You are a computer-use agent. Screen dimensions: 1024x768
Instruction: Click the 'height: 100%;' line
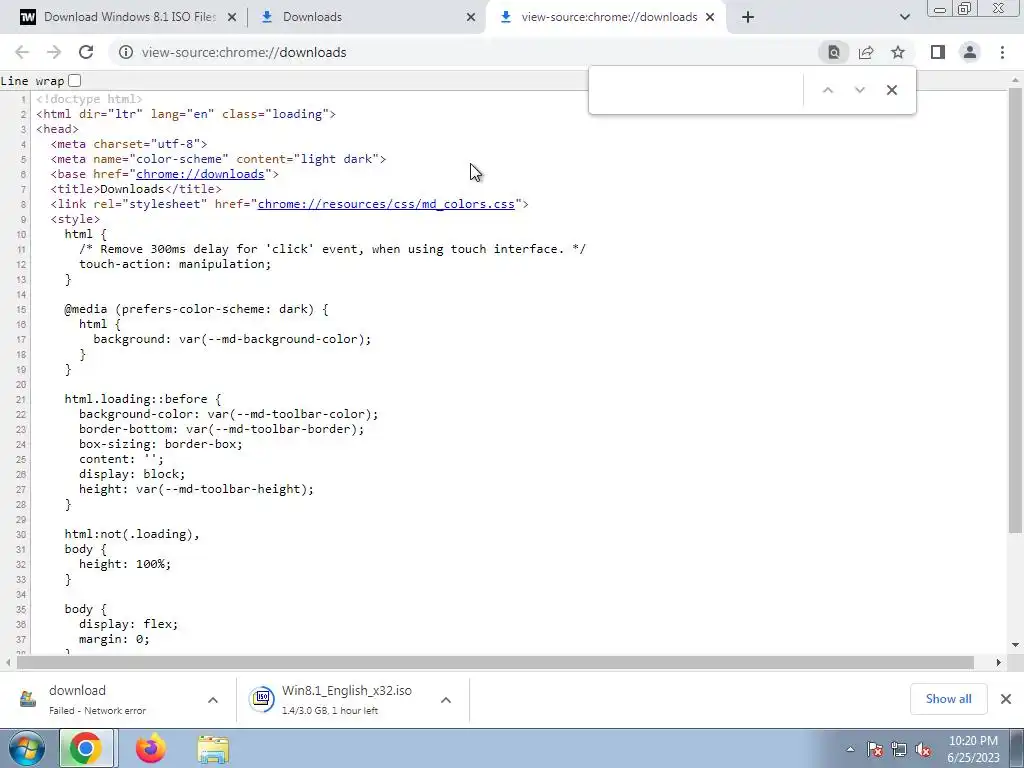[x=125, y=564]
